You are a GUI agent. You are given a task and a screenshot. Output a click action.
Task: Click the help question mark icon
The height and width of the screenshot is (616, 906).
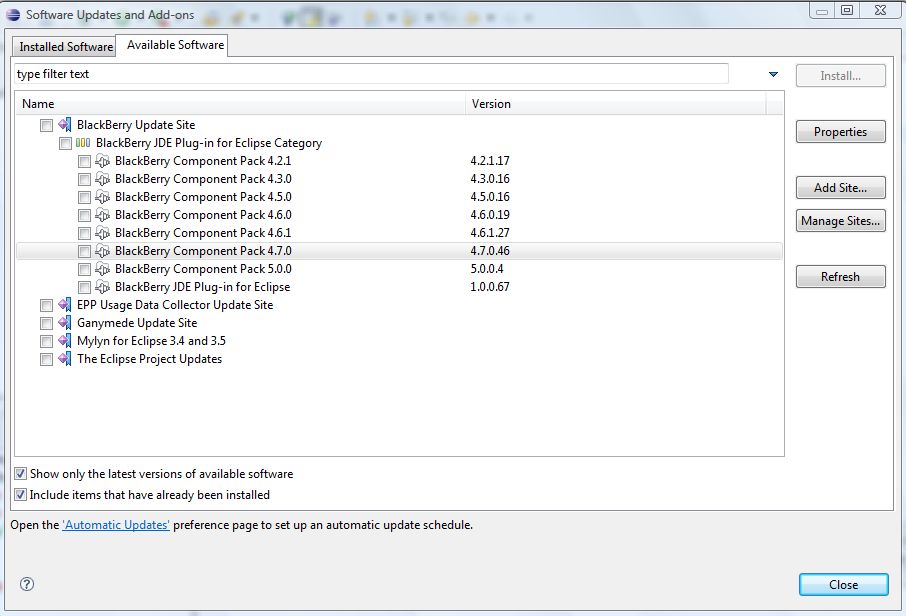(x=27, y=585)
